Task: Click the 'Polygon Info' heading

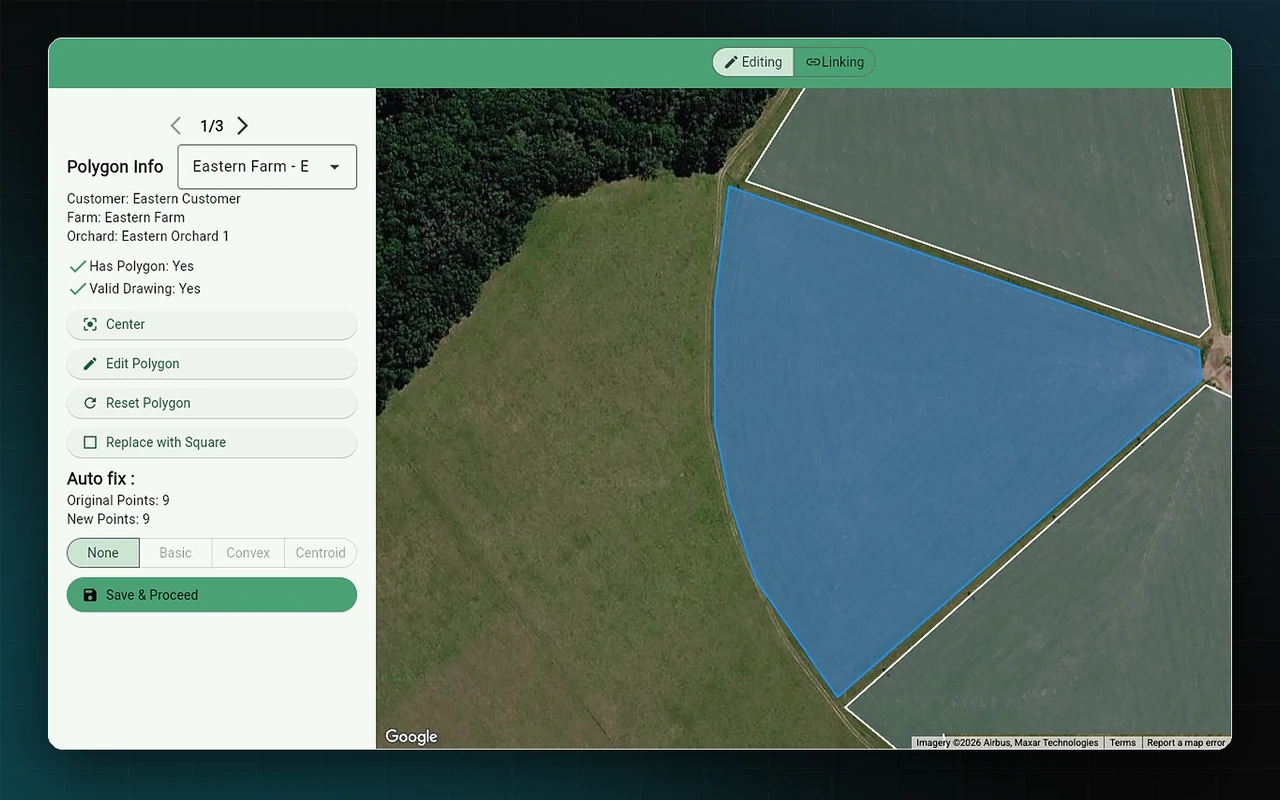Action: click(x=115, y=167)
